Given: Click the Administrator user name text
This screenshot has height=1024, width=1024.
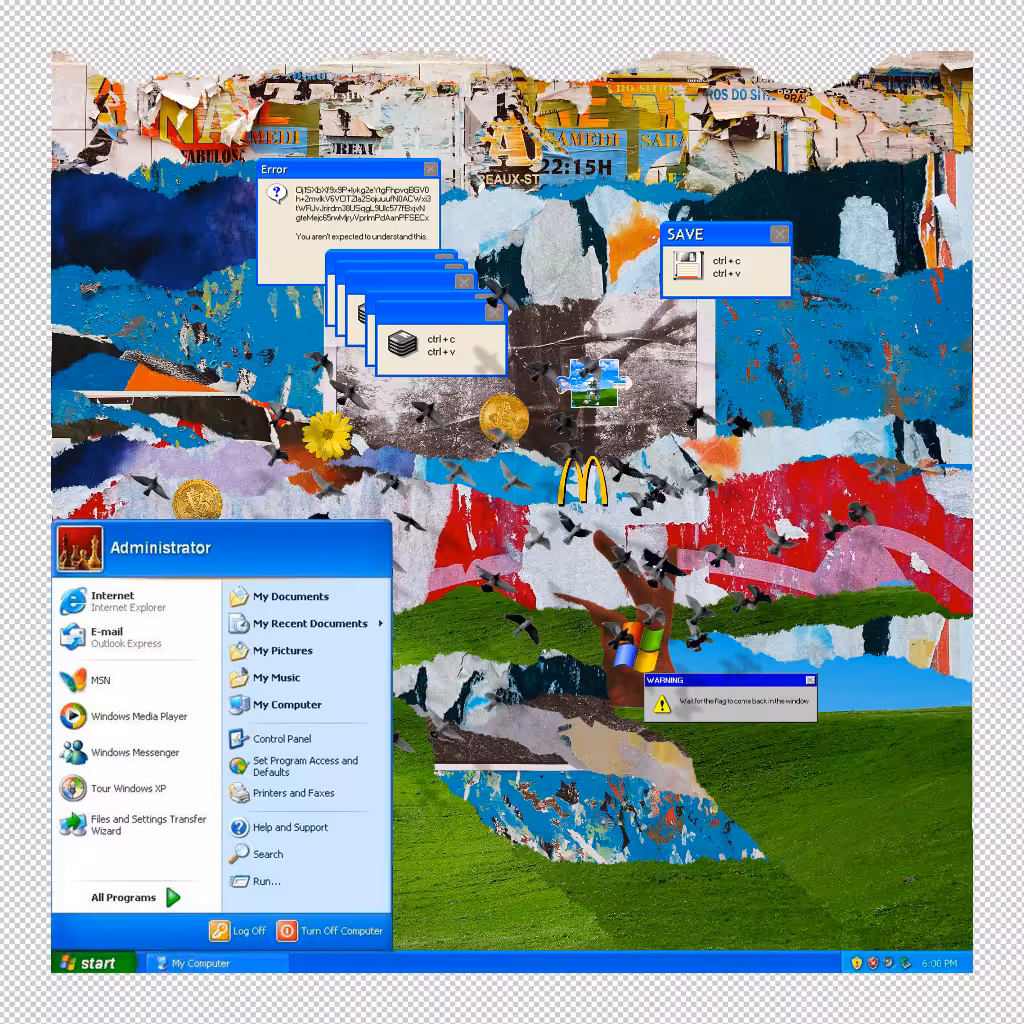Looking at the screenshot, I should (161, 548).
